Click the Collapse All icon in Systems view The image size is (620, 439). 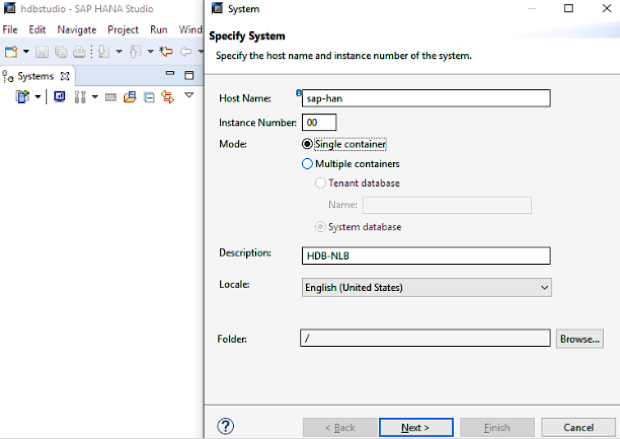(148, 97)
